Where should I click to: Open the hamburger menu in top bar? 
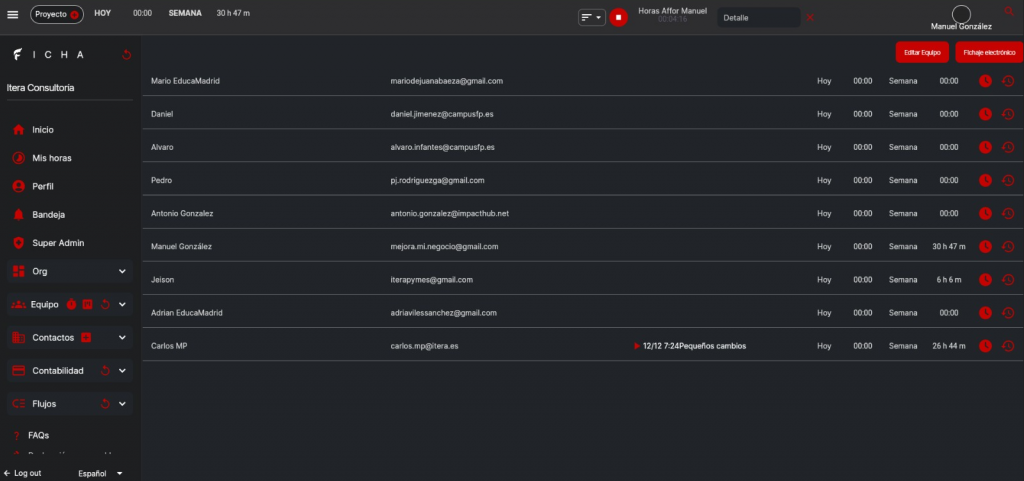tap(13, 15)
